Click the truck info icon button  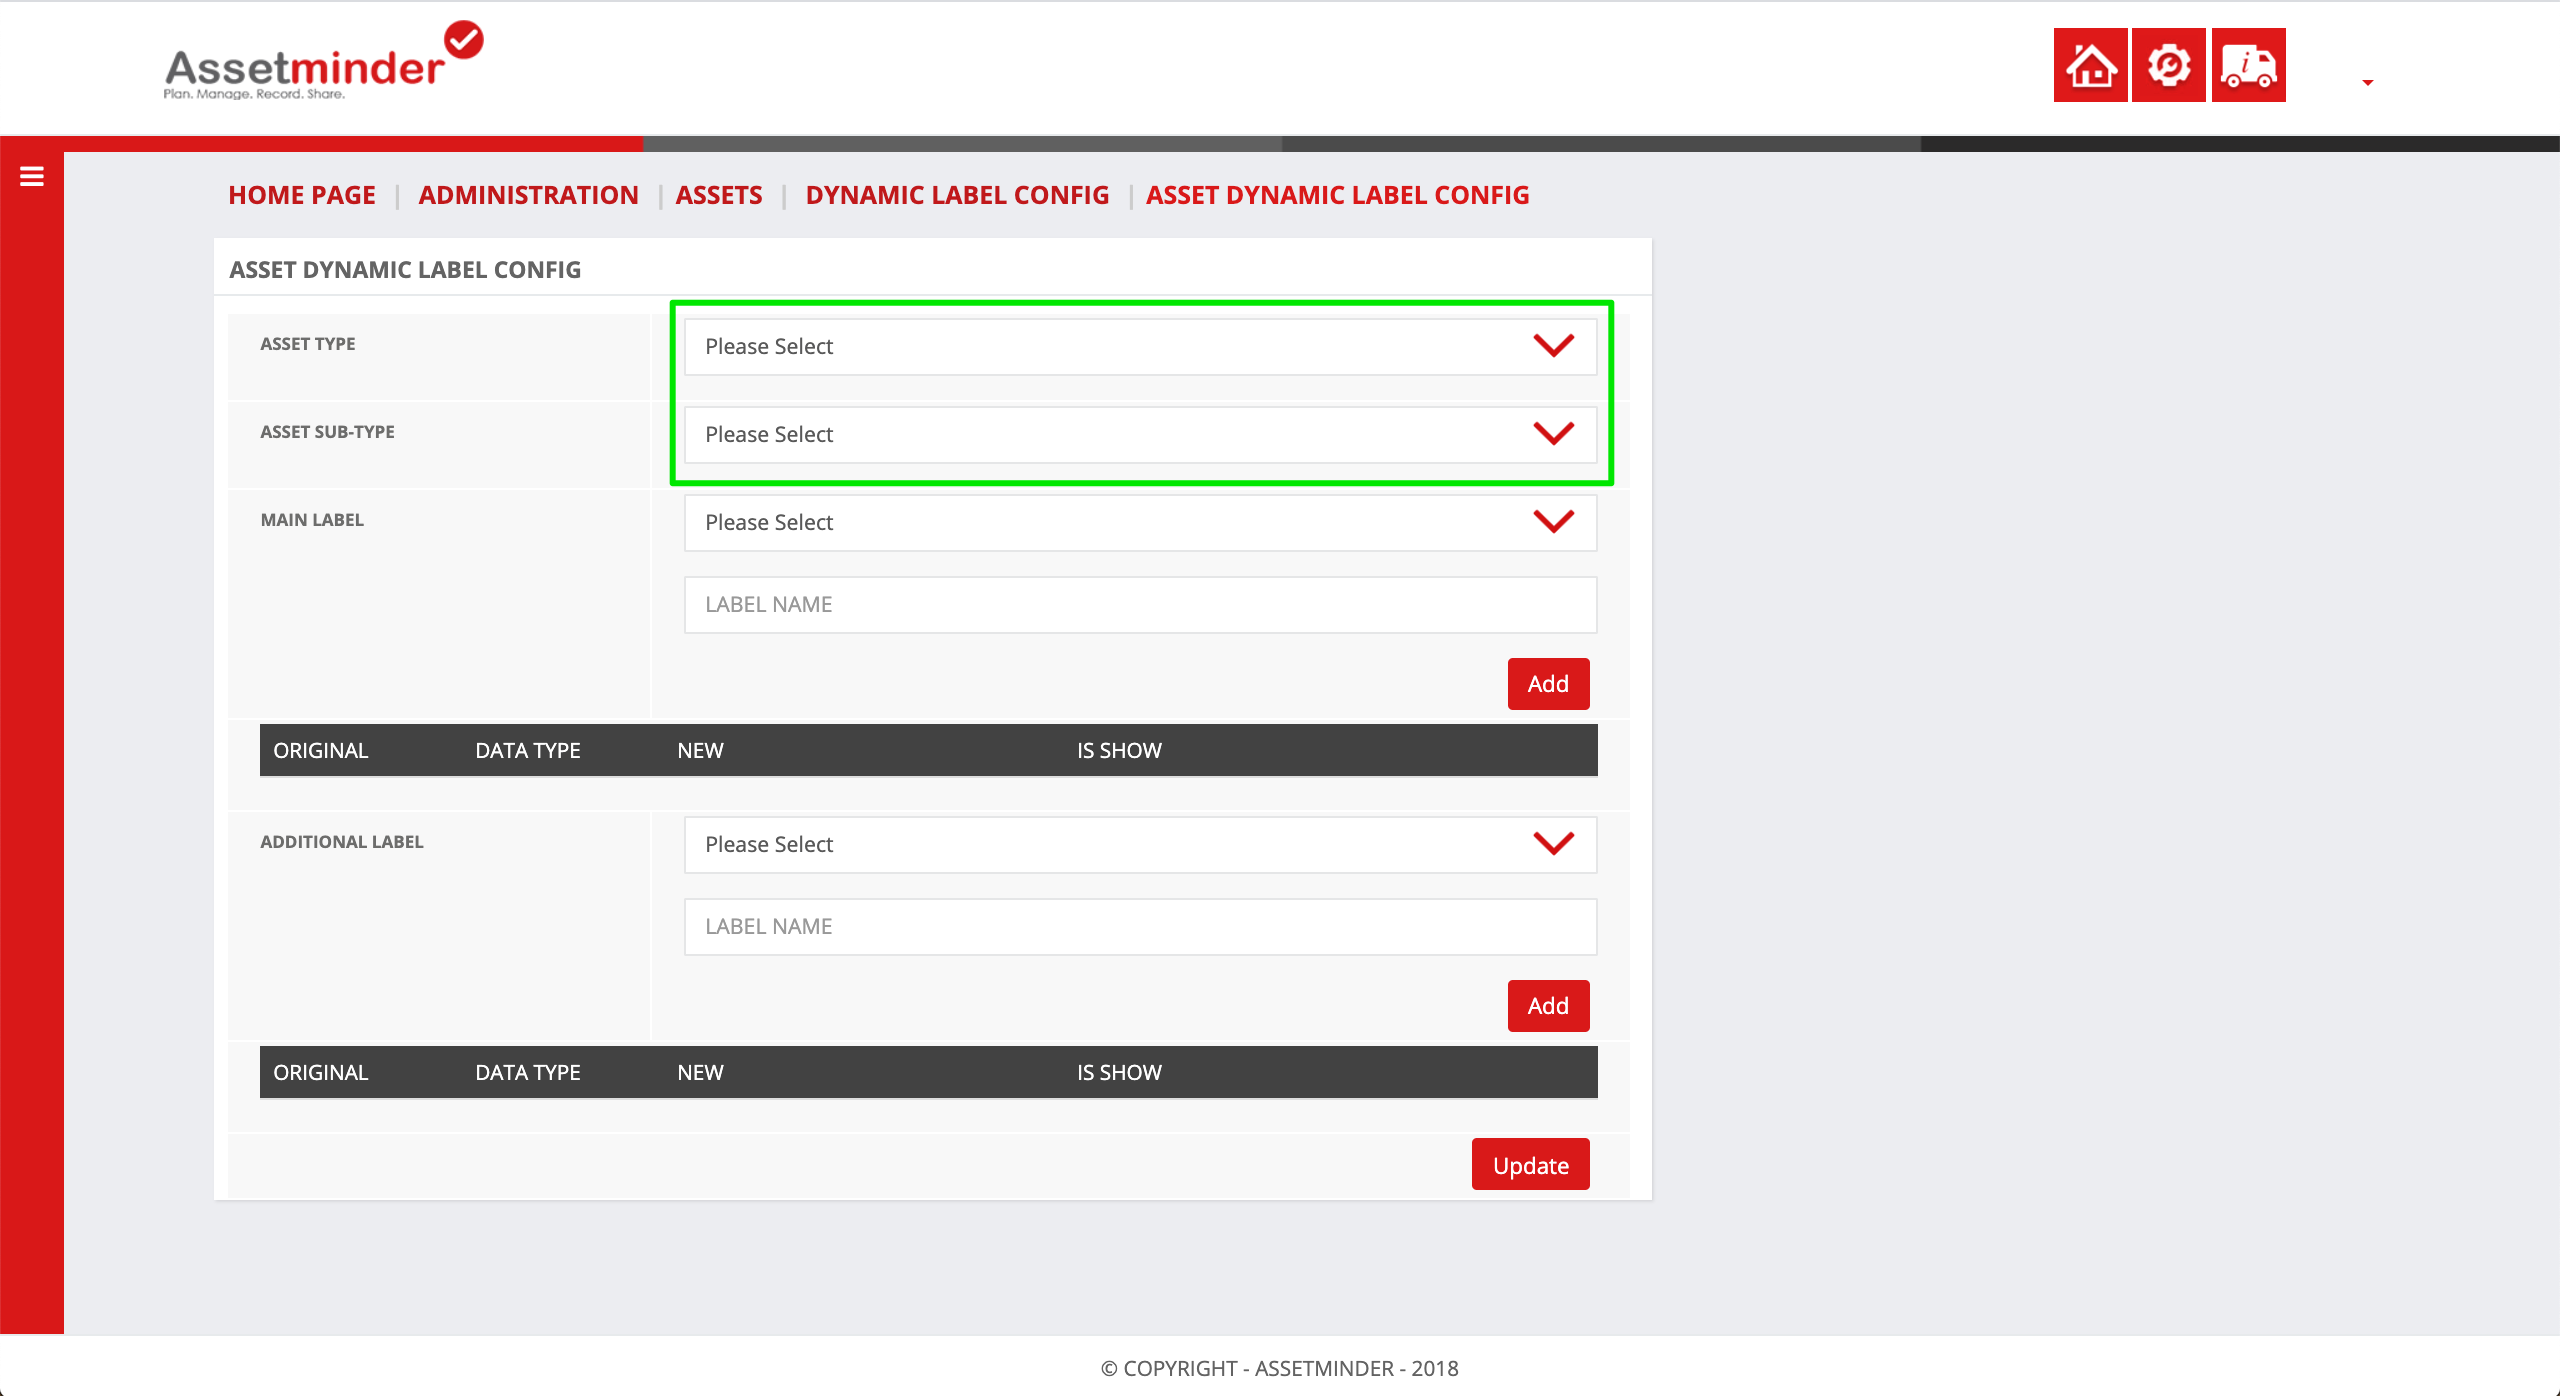pos(2248,65)
